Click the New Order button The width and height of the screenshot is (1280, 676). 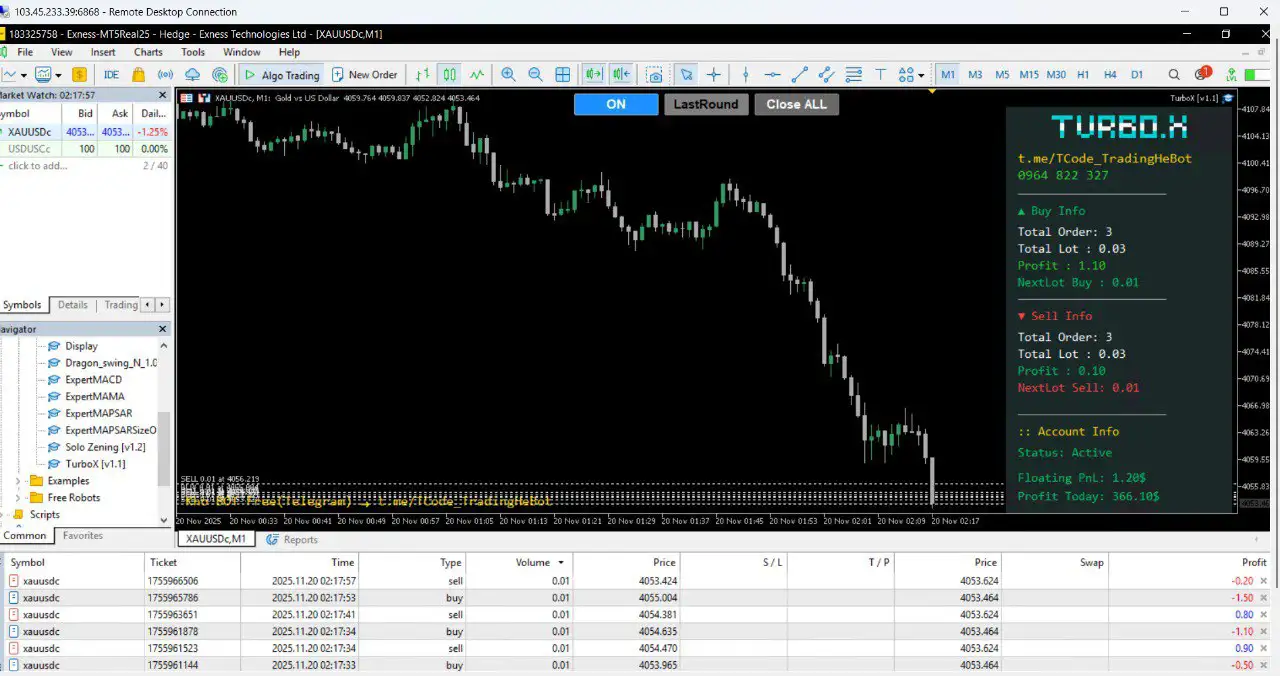click(x=365, y=75)
